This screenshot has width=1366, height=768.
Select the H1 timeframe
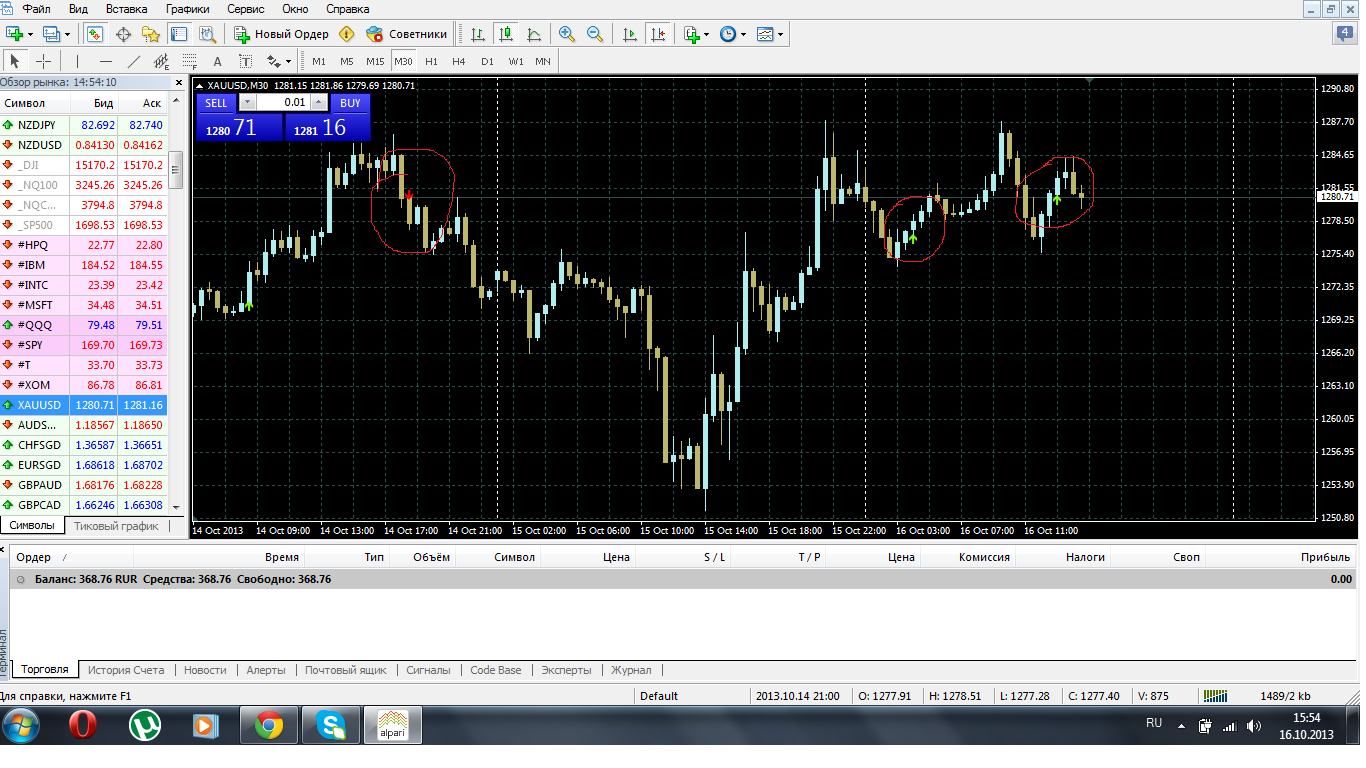pos(431,61)
